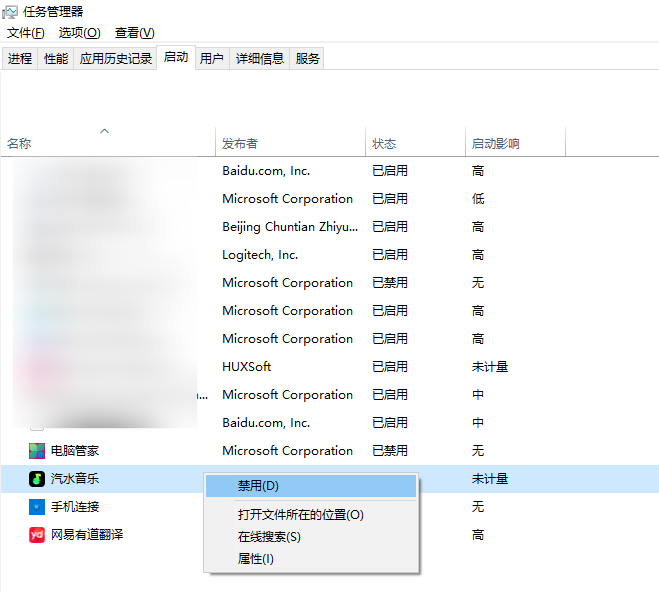Click the HUXSoft publisher cell
This screenshot has height=592, width=659.
click(x=247, y=367)
